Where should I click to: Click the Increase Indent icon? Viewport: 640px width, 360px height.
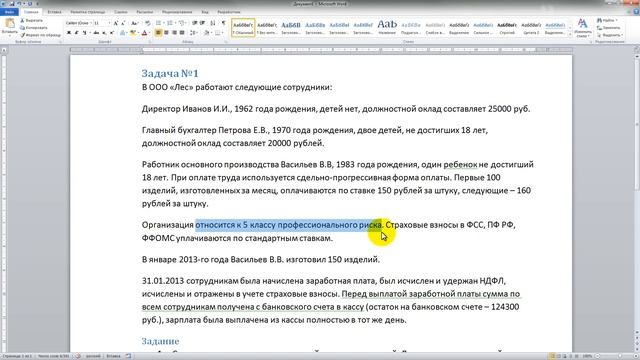[202, 23]
